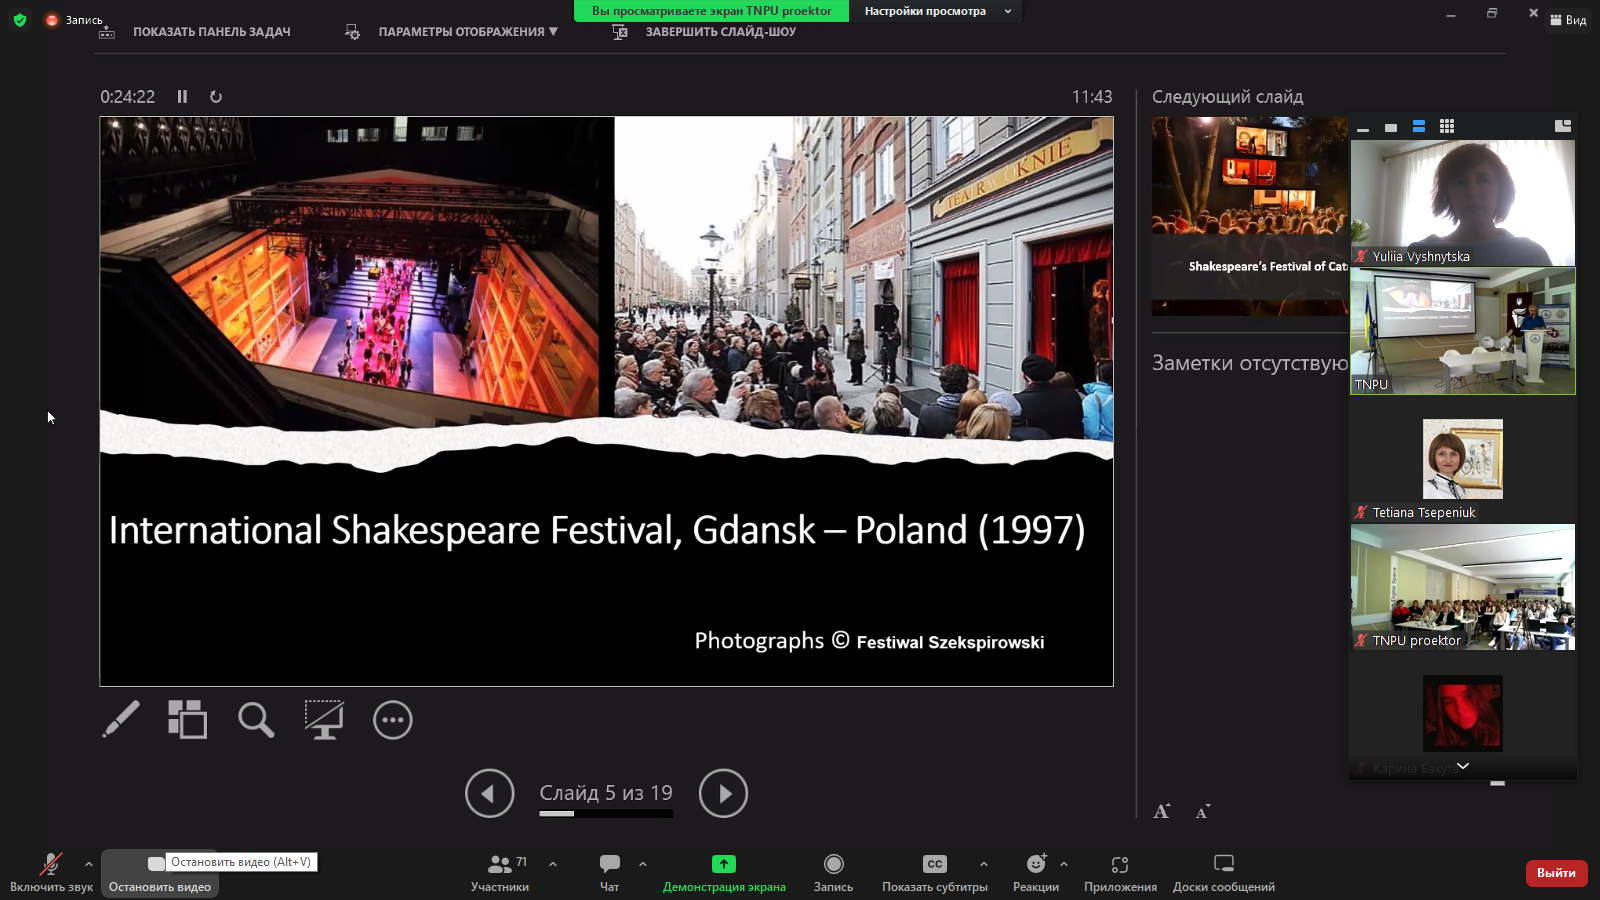The height and width of the screenshot is (900, 1600).
Task: Open the see all slides grid icon
Action: click(187, 719)
